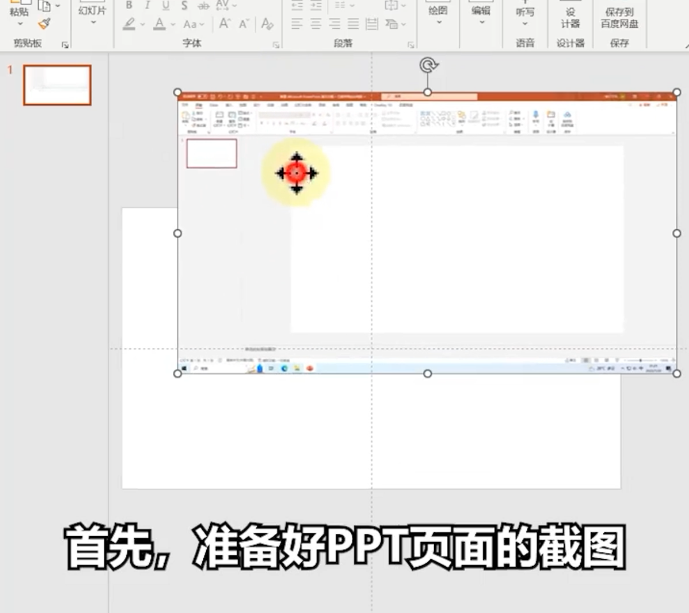Expand the Copy dropdown arrow
Screen dimensions: 689x613
tap(58, 6)
